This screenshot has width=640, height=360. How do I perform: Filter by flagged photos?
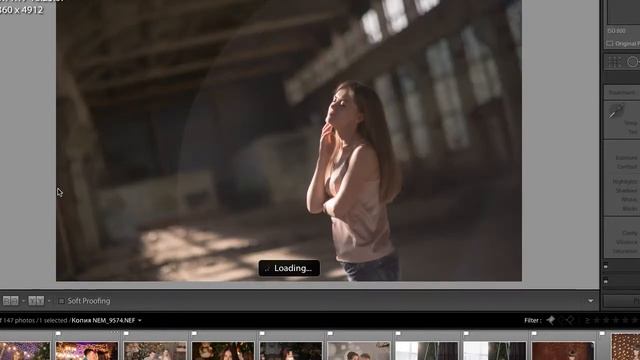pos(551,320)
